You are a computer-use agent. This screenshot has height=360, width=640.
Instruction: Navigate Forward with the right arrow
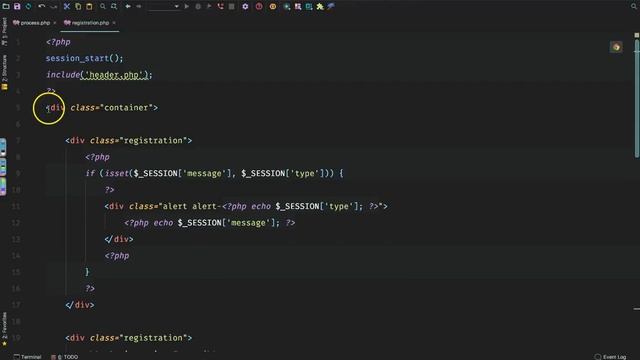(x=139, y=7)
